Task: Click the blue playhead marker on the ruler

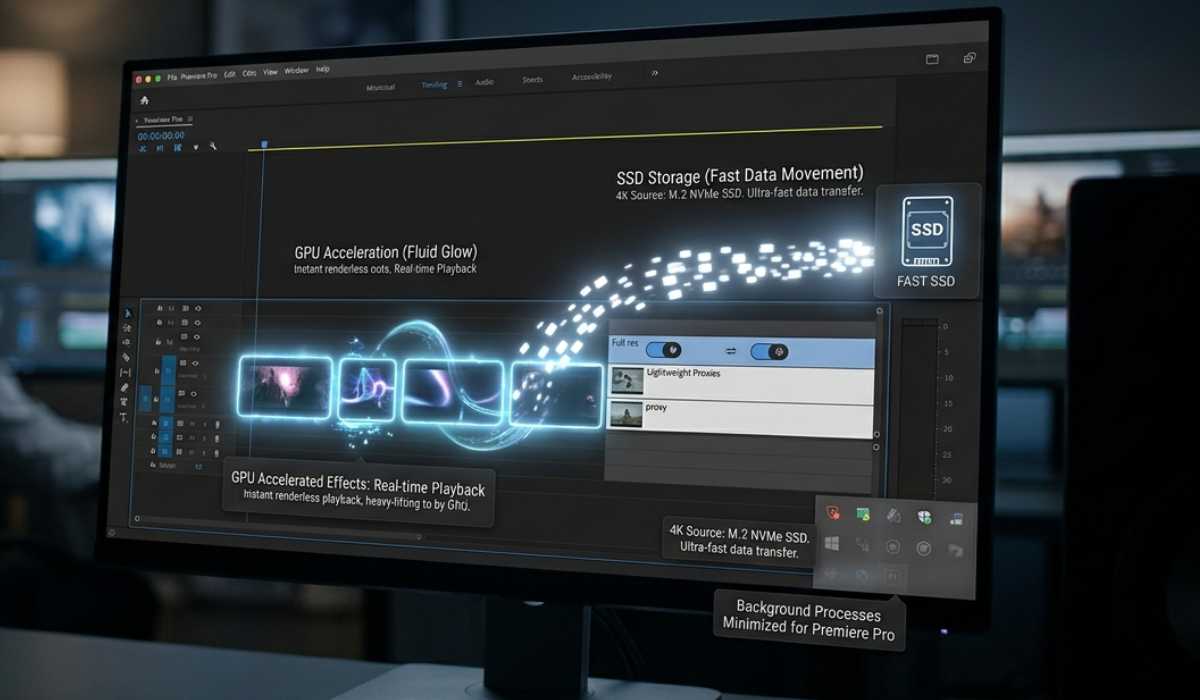Action: pyautogui.click(x=264, y=144)
